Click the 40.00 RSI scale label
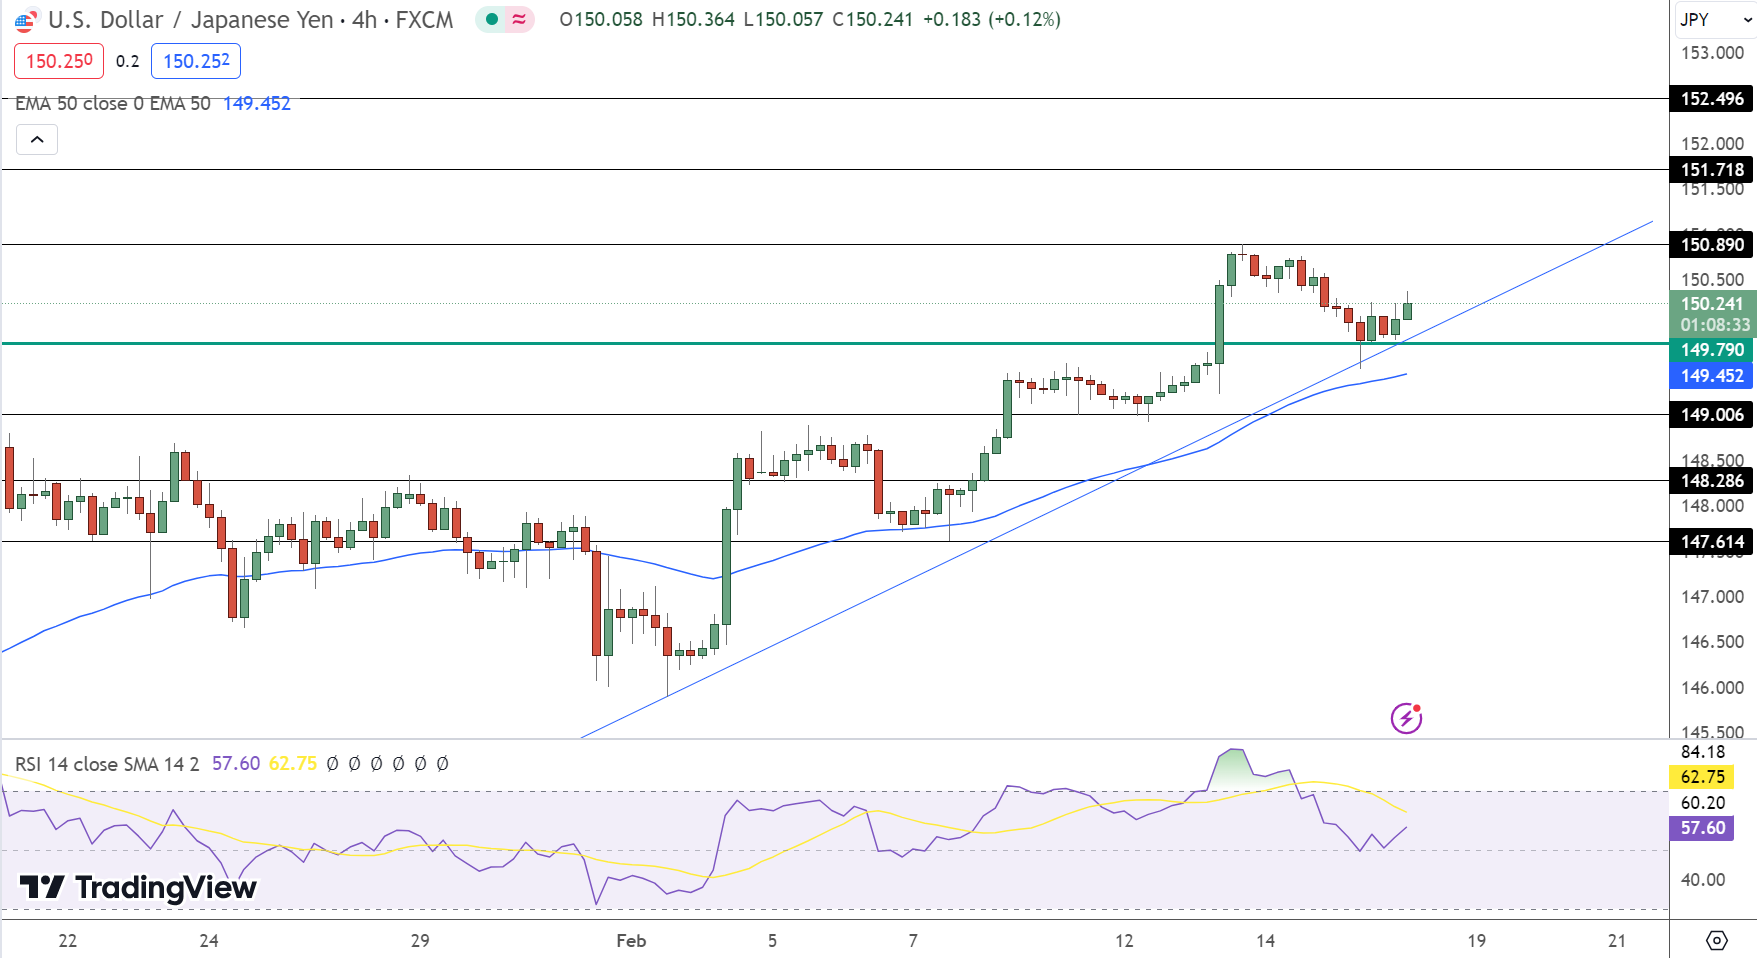The width and height of the screenshot is (1757, 958). point(1702,880)
